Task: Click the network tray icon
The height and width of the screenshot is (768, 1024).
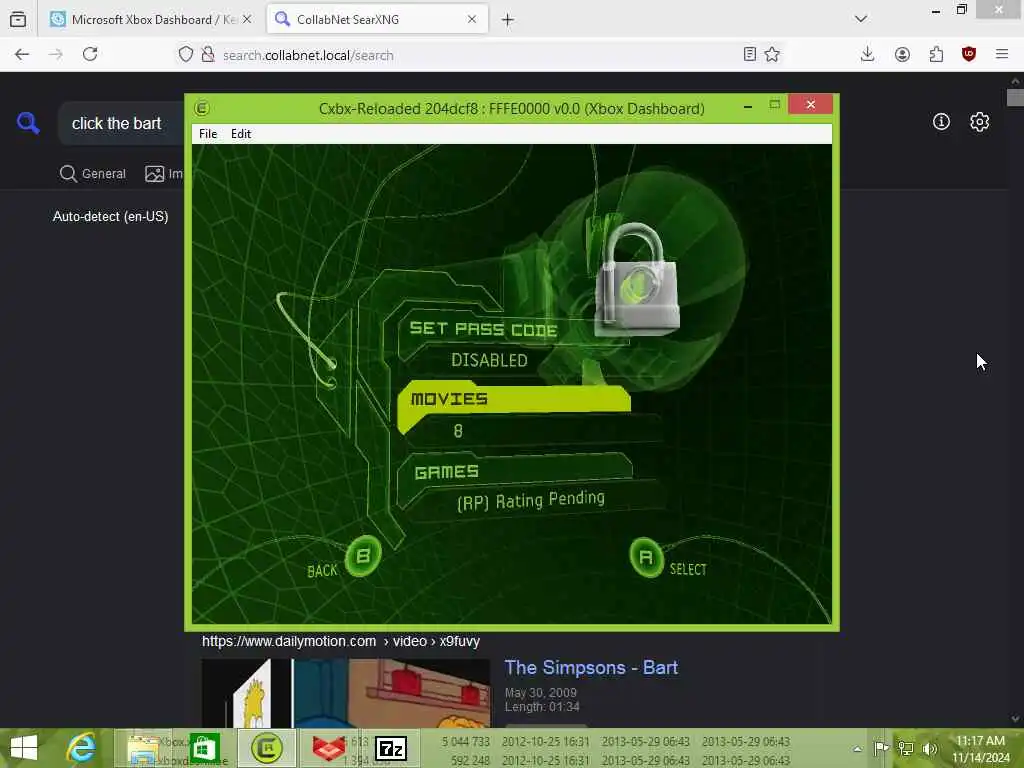Action: 906,748
